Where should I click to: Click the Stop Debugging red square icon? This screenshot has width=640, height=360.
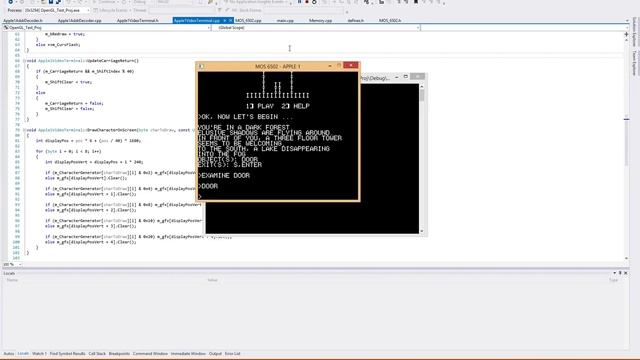pyautogui.click(x=307, y=2)
